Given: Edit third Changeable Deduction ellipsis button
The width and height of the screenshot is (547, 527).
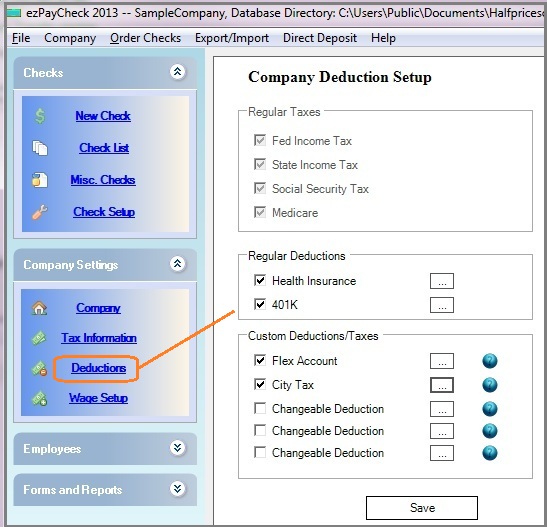Looking at the screenshot, I should click(x=442, y=453).
